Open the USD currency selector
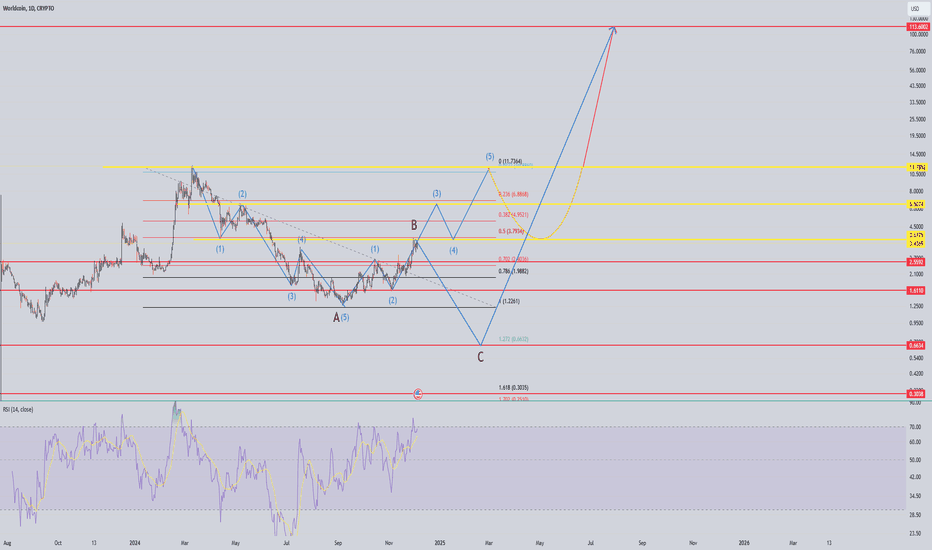 pos(914,9)
